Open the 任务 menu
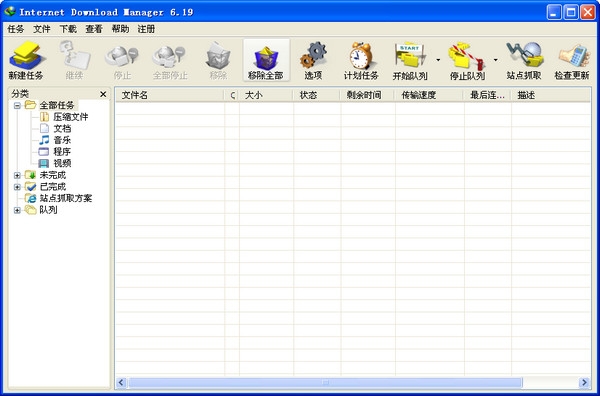This screenshot has width=600, height=396. [x=16, y=29]
